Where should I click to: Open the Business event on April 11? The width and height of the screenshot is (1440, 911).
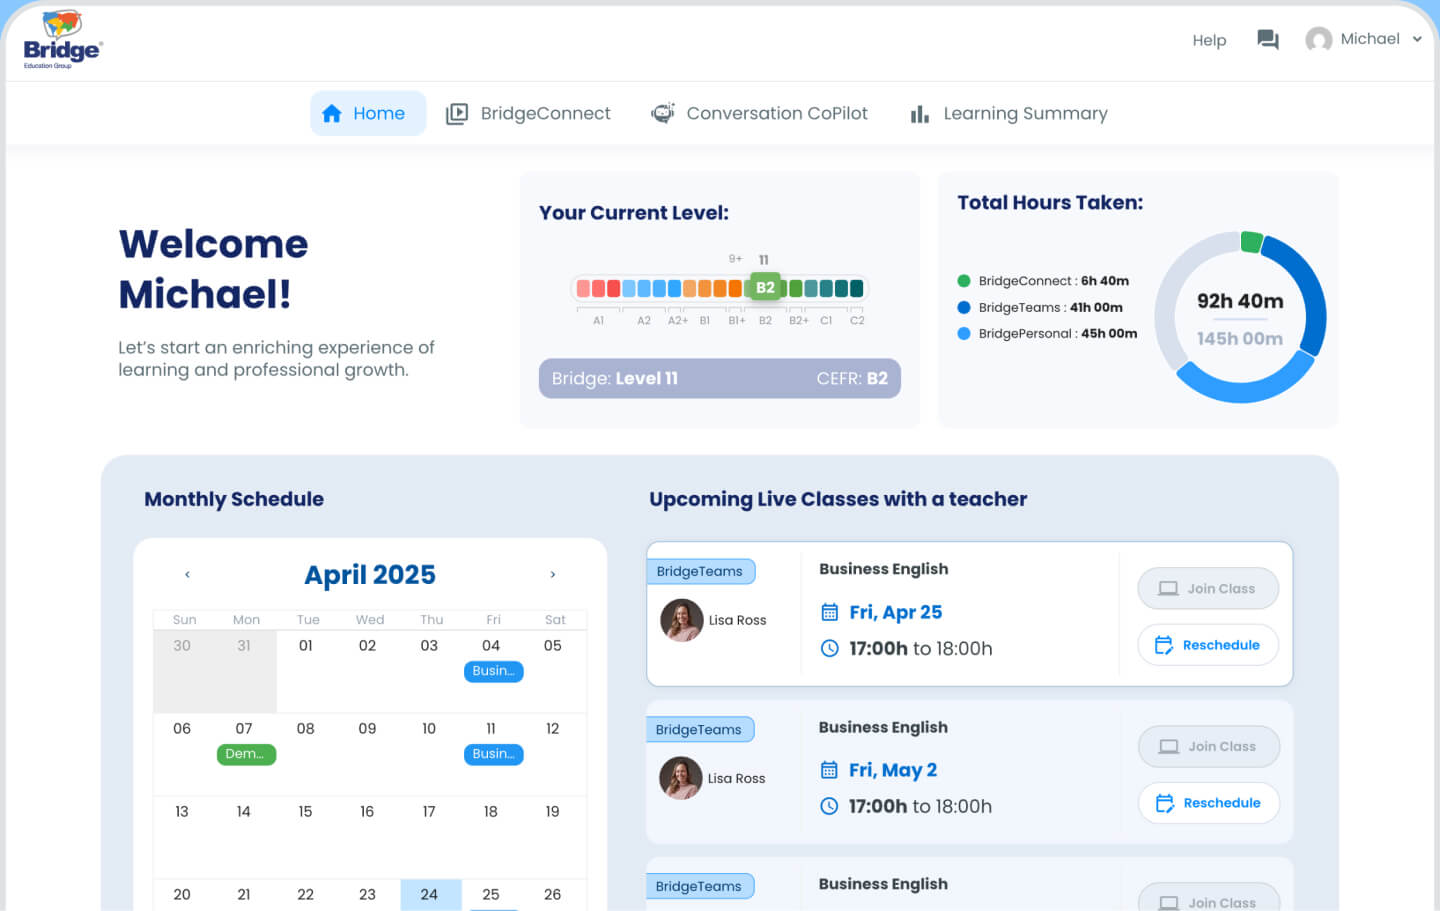coord(493,754)
